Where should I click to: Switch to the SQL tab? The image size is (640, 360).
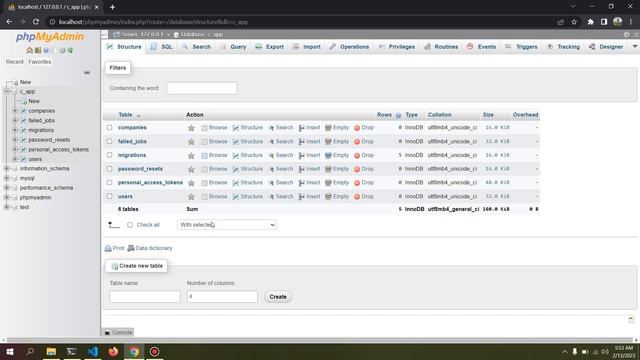pyautogui.click(x=162, y=47)
